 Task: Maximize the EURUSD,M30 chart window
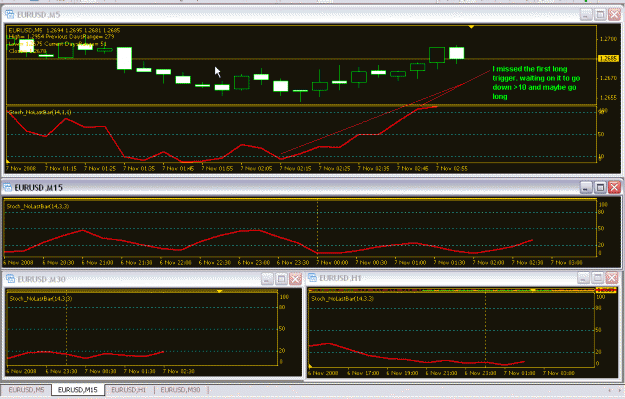(281, 279)
